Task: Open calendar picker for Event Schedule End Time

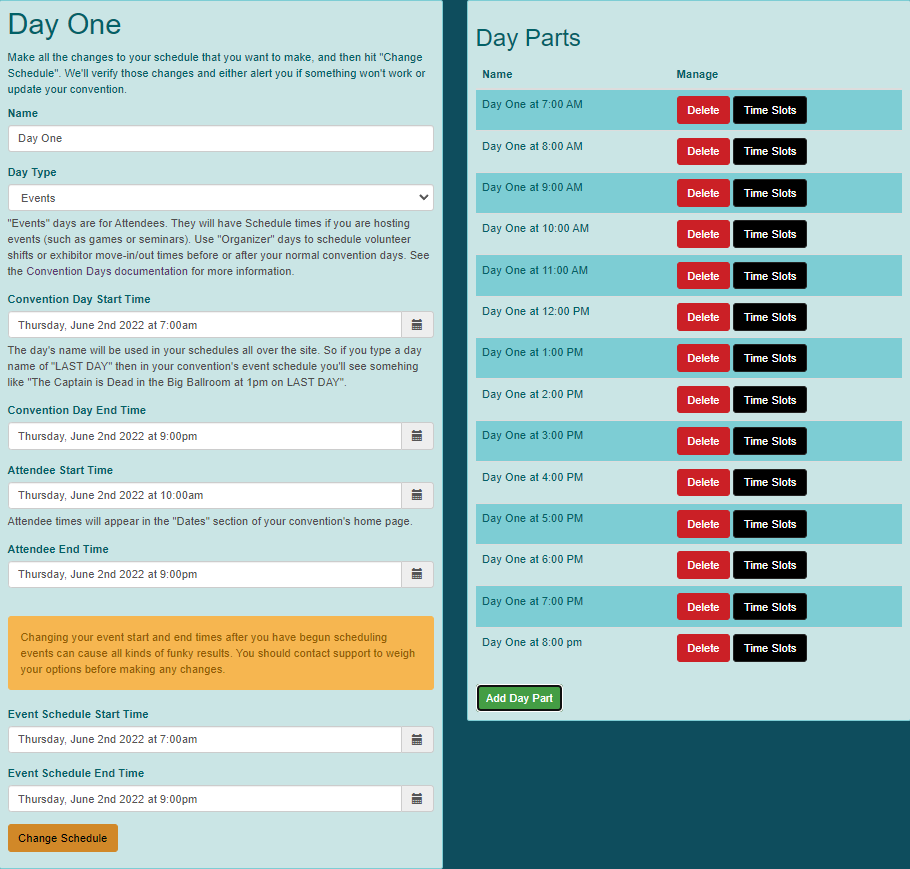Action: click(x=417, y=799)
